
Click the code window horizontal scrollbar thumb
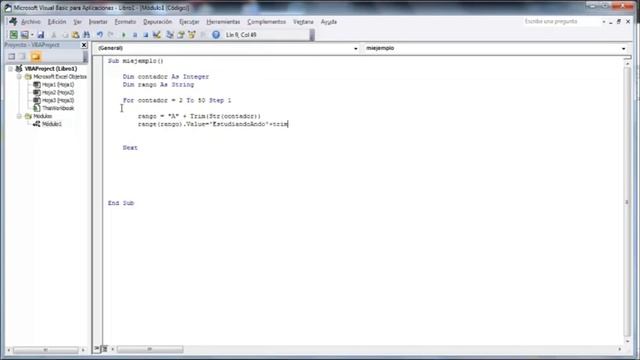150,349
